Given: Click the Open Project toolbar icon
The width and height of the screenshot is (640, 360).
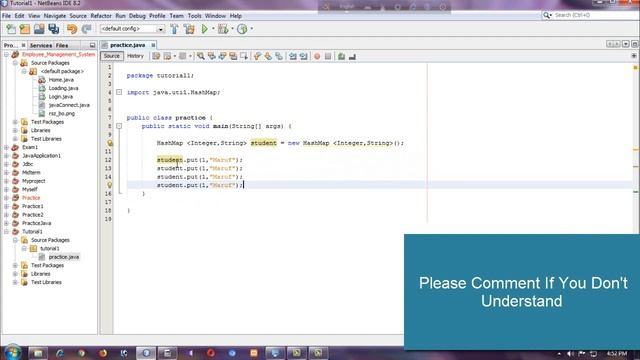Looking at the screenshot, I should pos(39,29).
